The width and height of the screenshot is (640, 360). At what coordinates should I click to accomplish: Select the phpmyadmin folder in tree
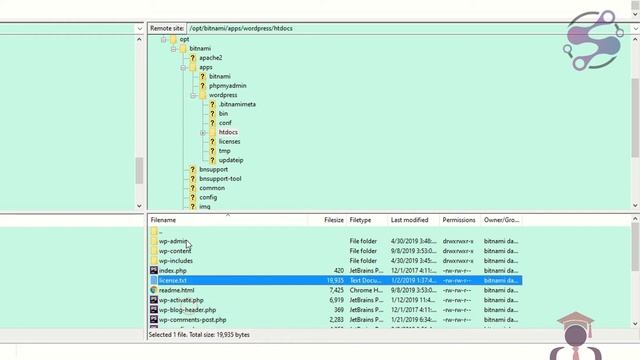pos(227,86)
